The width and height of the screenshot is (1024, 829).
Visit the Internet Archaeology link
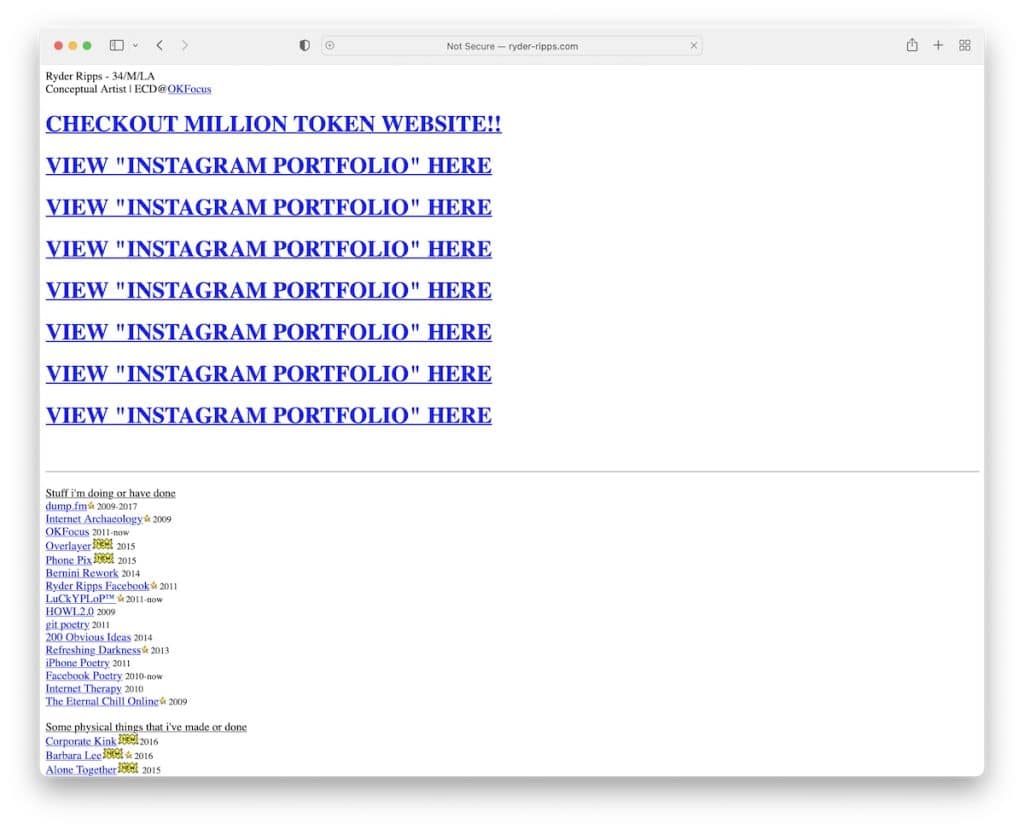coord(94,519)
